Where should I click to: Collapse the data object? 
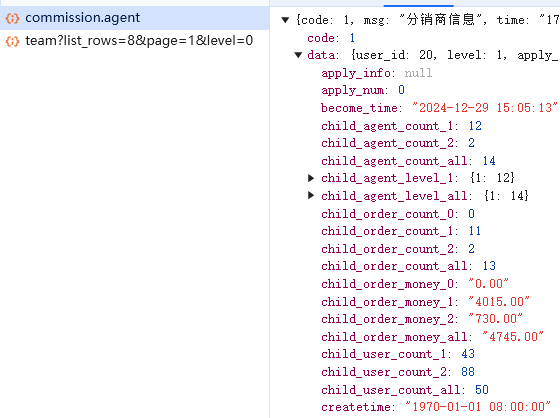pos(299,55)
